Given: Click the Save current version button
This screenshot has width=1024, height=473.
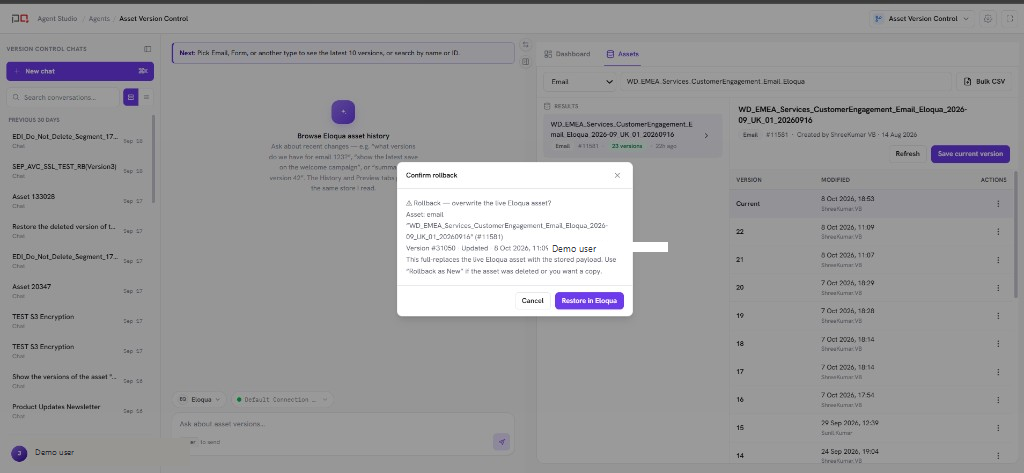Looking at the screenshot, I should [x=970, y=154].
